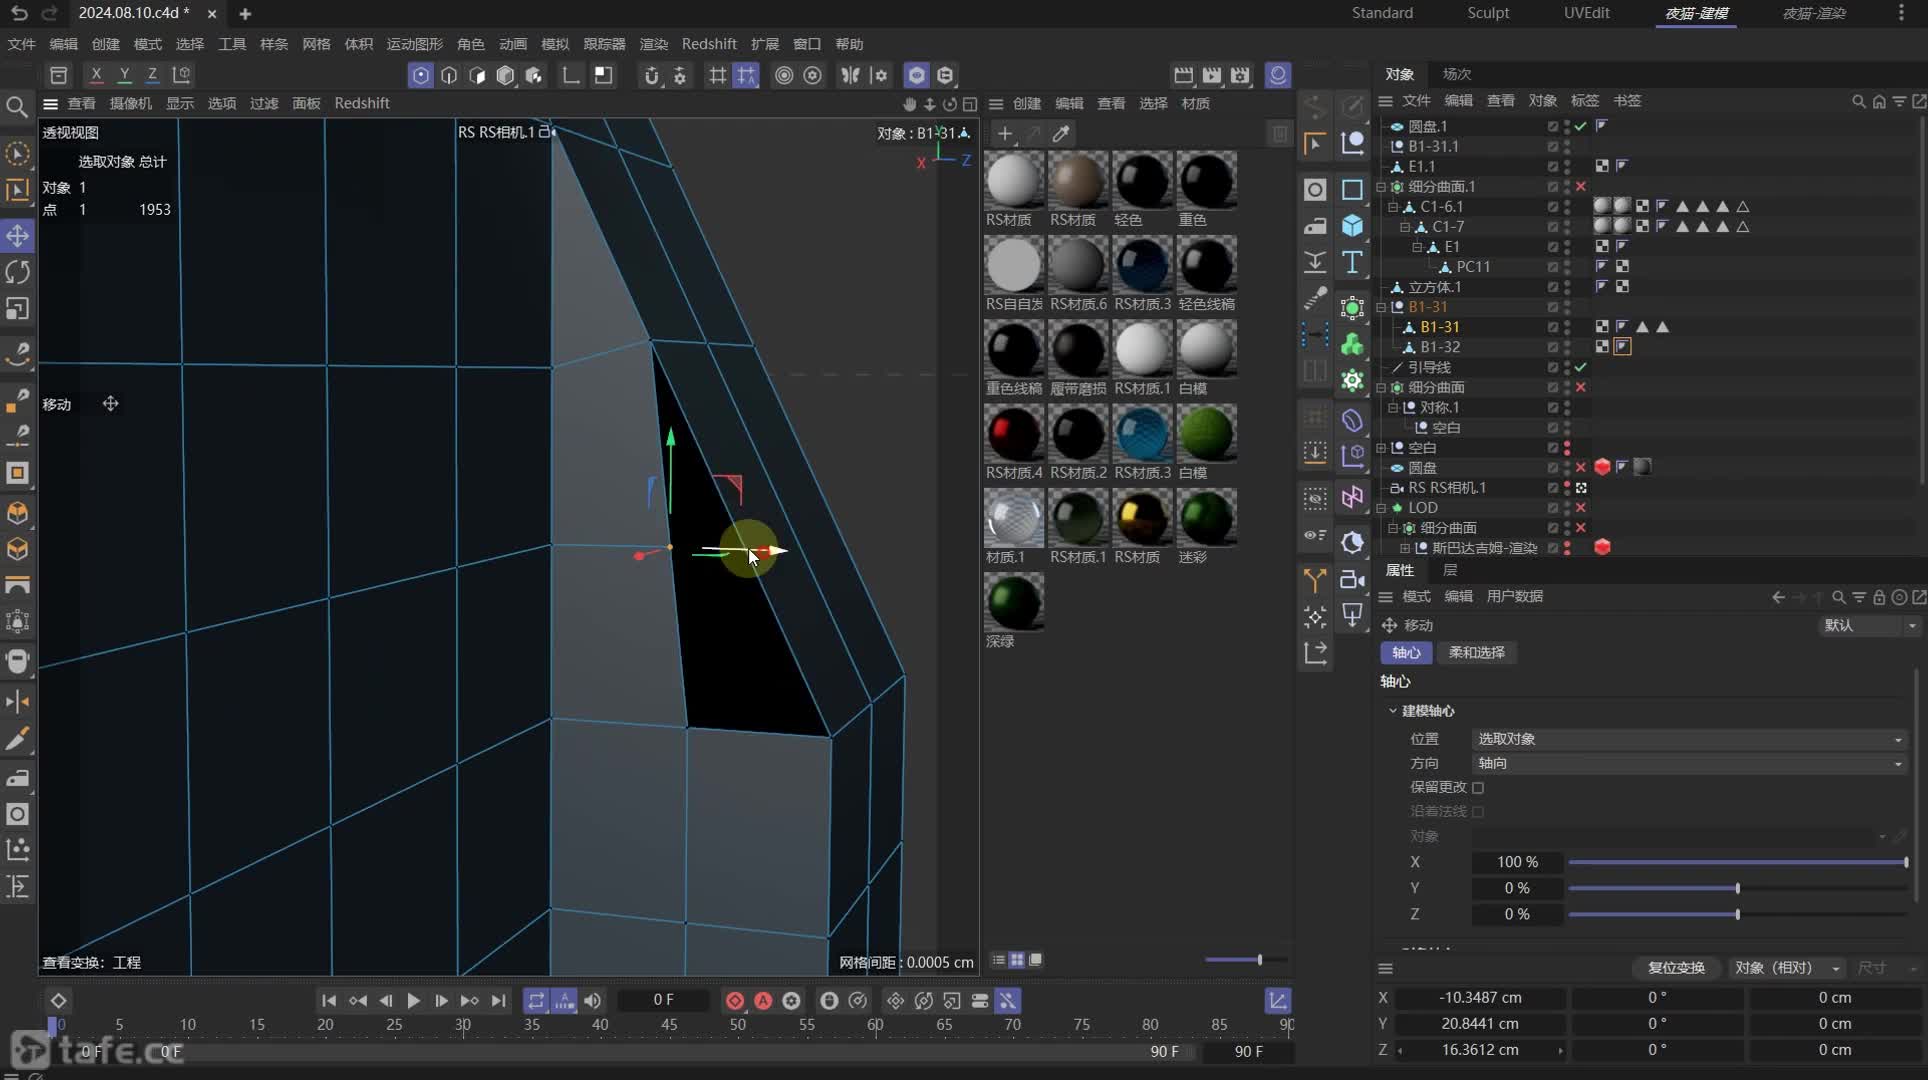Click the attribute manager back arrow
Image resolution: width=1928 pixels, height=1080 pixels.
tap(1778, 597)
